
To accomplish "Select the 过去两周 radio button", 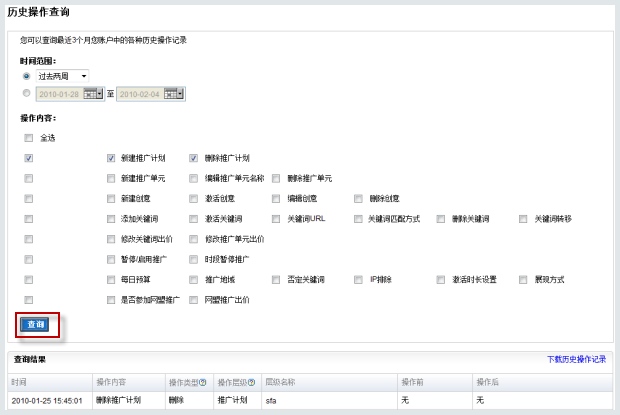I will 26,76.
